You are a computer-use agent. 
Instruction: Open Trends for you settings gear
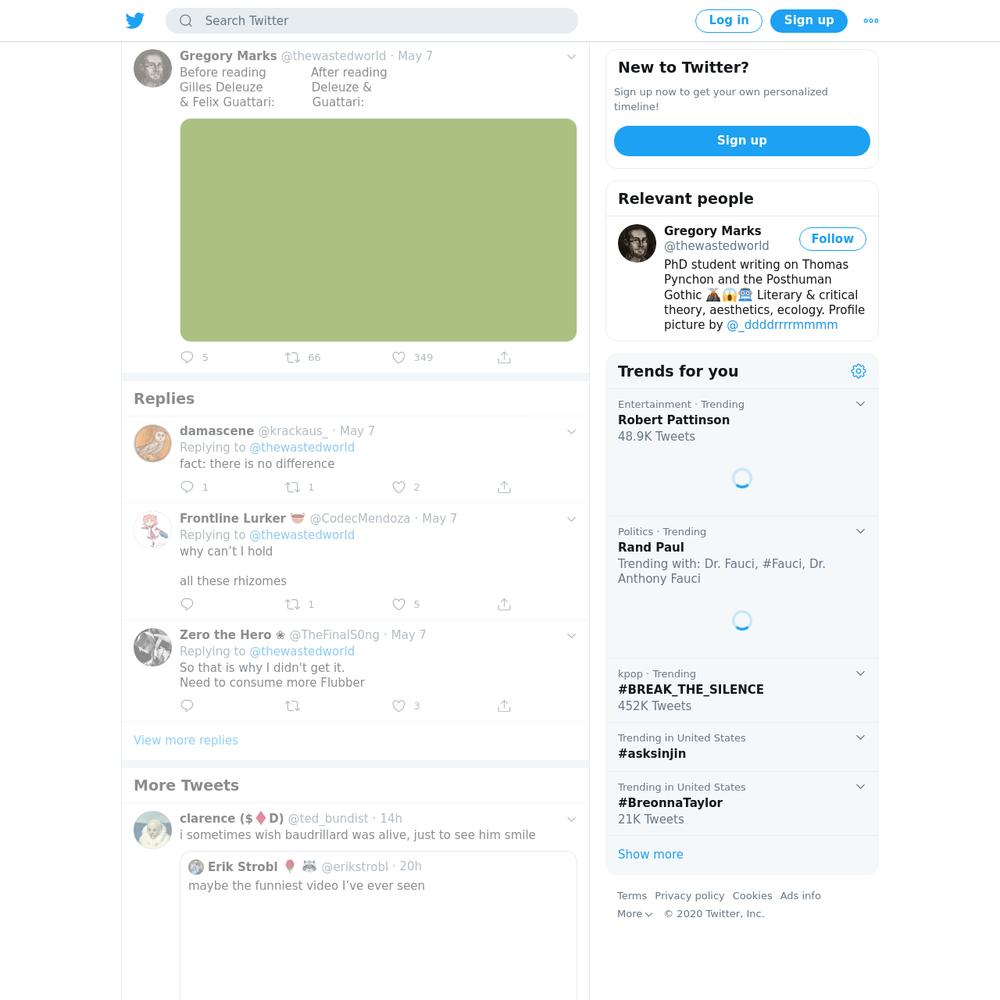pyautogui.click(x=858, y=371)
